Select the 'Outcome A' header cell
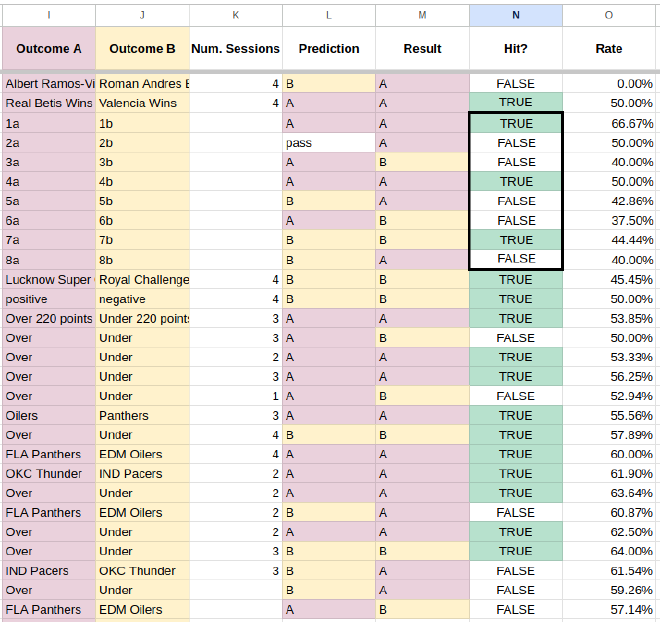Screen dimensions: 660x622 point(49,48)
